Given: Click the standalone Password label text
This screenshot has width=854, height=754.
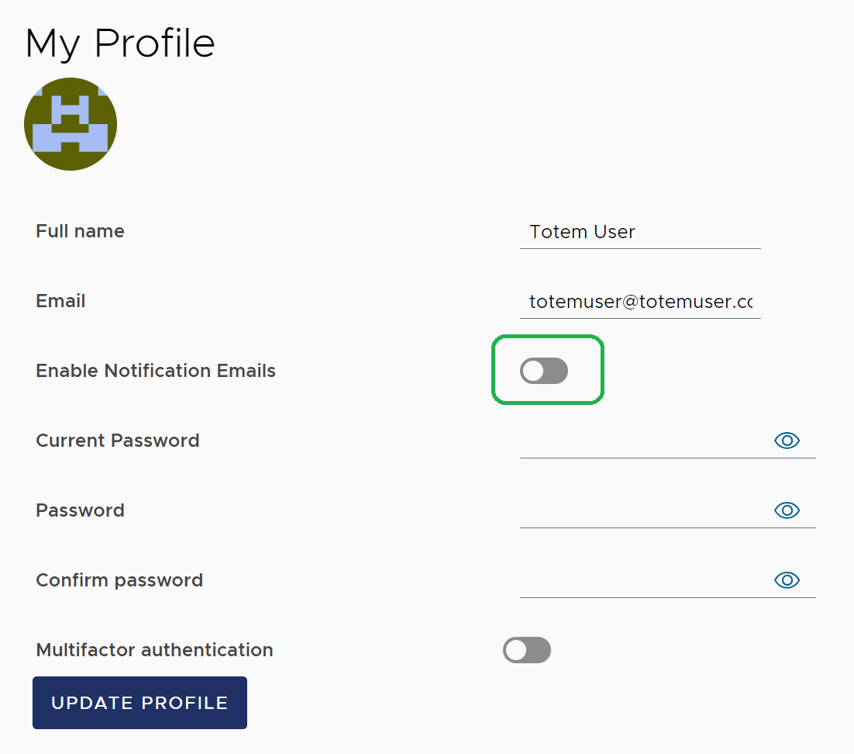Looking at the screenshot, I should point(80,511).
